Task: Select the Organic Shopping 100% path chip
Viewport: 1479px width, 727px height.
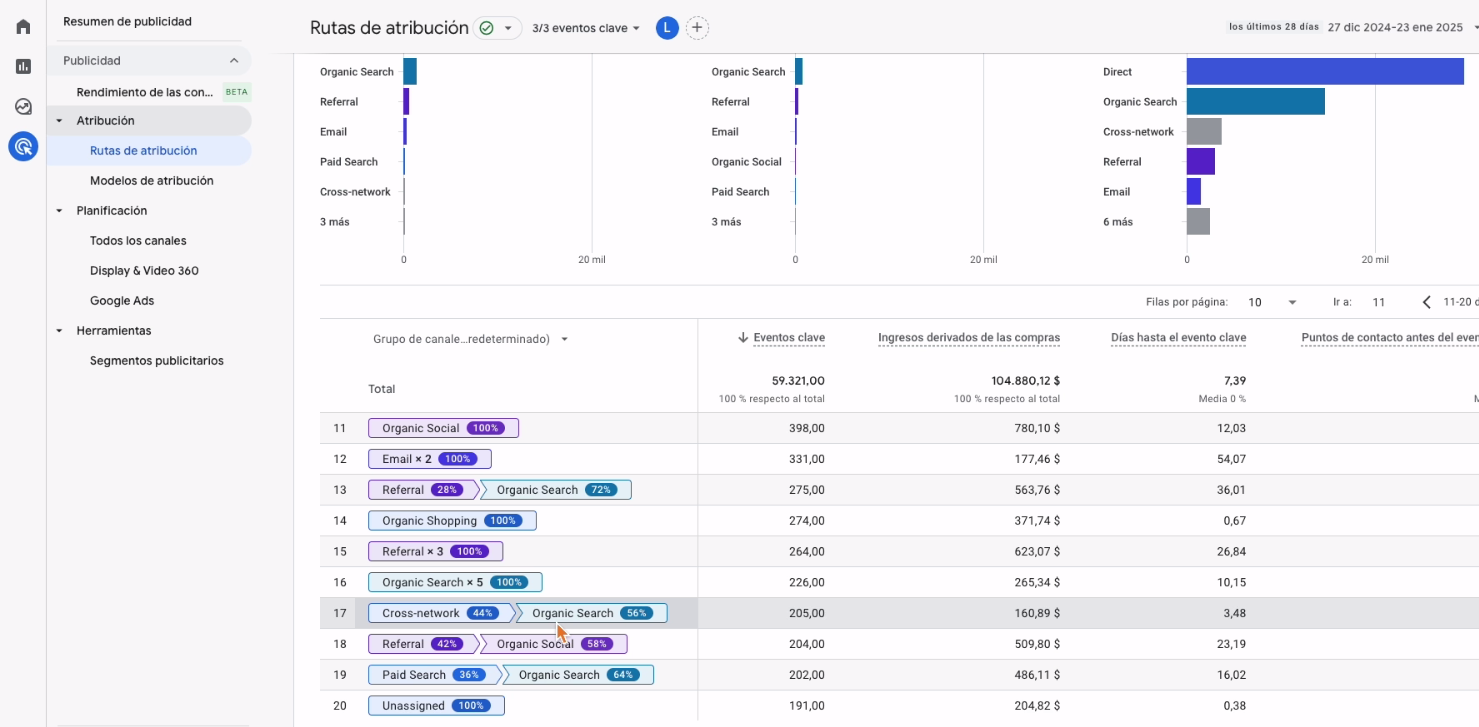Action: pos(452,521)
